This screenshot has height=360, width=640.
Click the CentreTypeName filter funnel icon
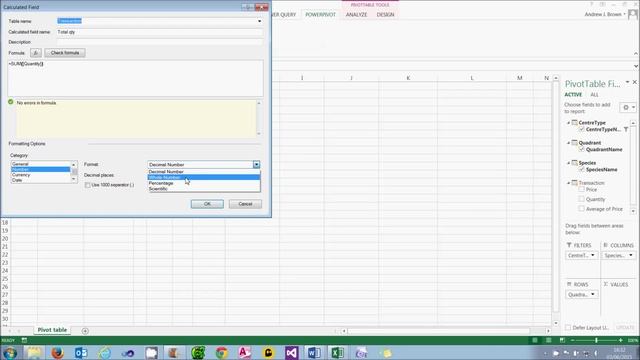click(x=626, y=129)
